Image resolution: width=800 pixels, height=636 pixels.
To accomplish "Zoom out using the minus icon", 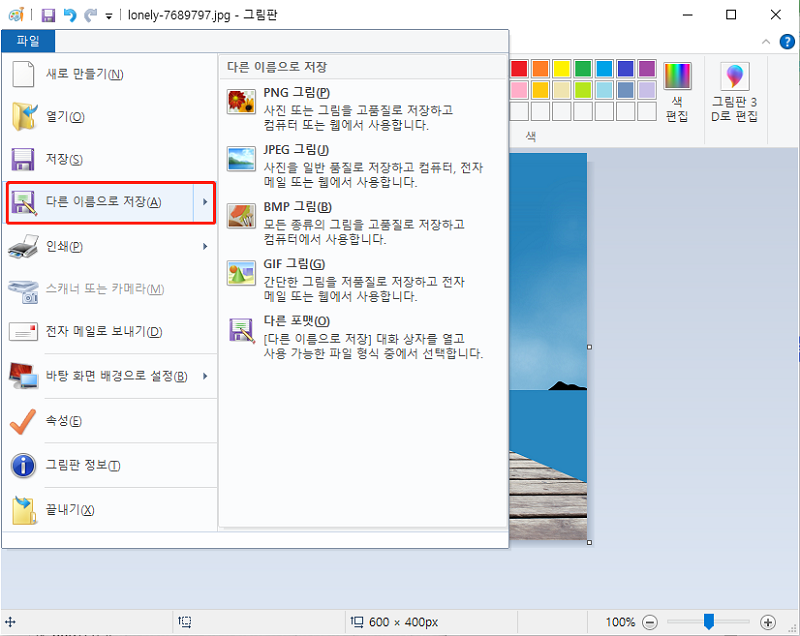I will [649, 621].
